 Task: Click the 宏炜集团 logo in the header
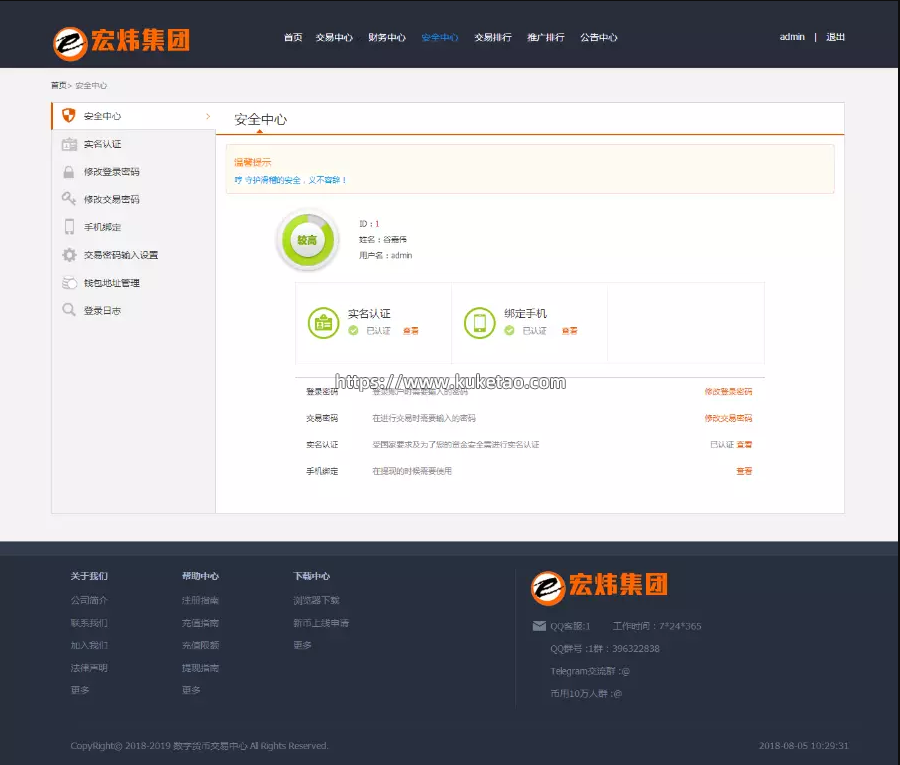[x=121, y=41]
